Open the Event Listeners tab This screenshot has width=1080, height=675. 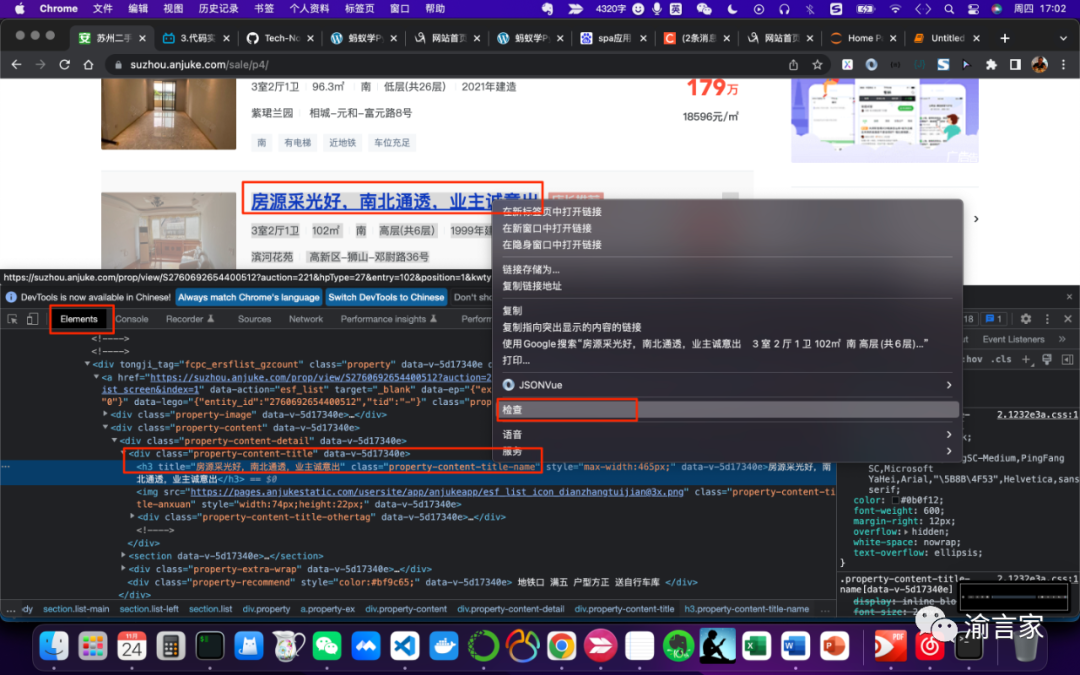point(1013,339)
